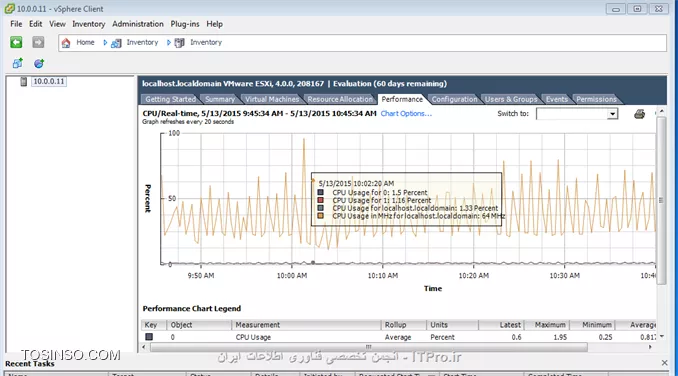Click the new virtual machine toolbar icon
This screenshot has width=678, height=376.
tap(18, 64)
